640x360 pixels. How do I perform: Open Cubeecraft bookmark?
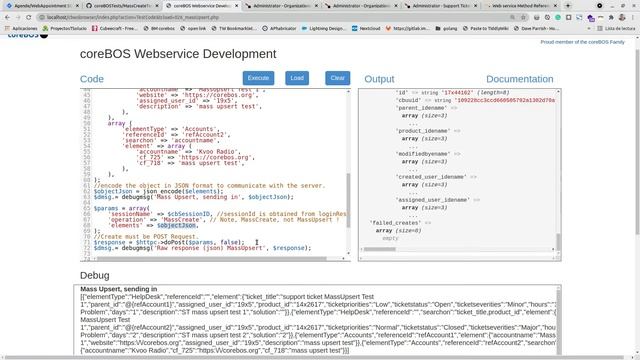coord(115,29)
